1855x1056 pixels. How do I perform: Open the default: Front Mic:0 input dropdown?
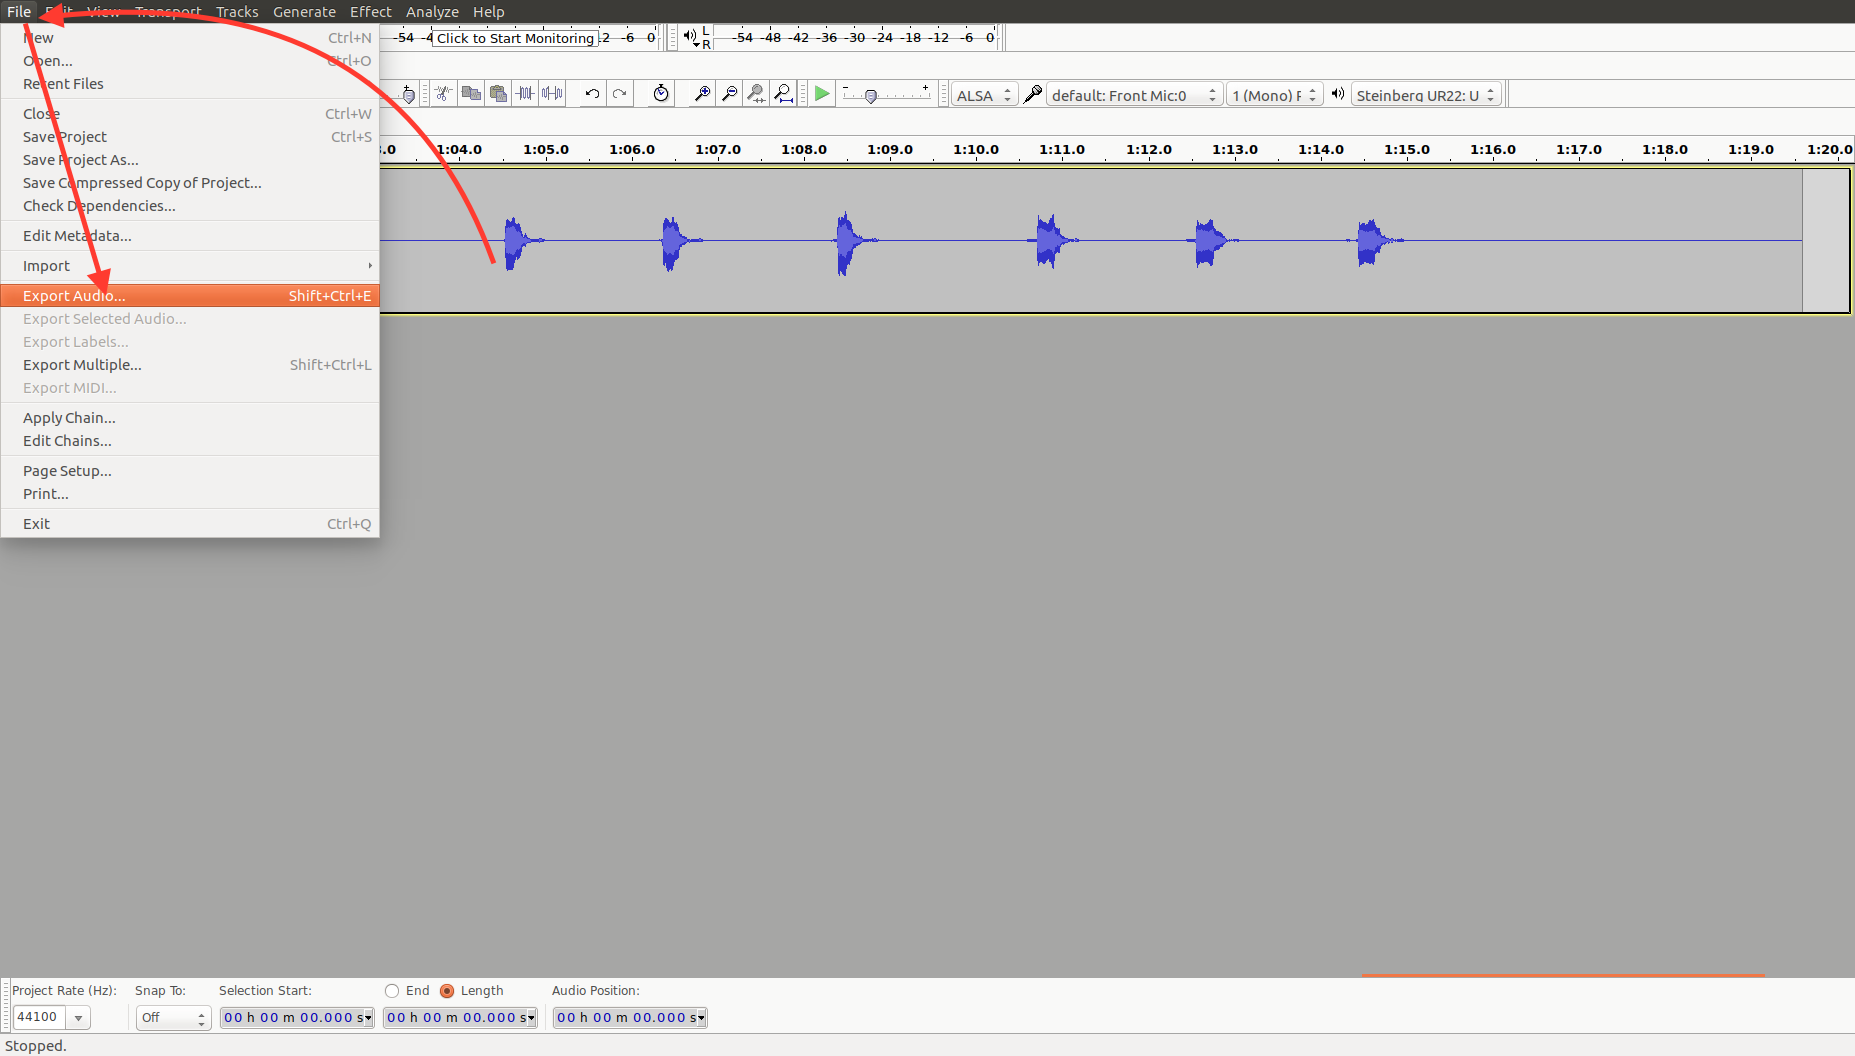tap(1133, 95)
